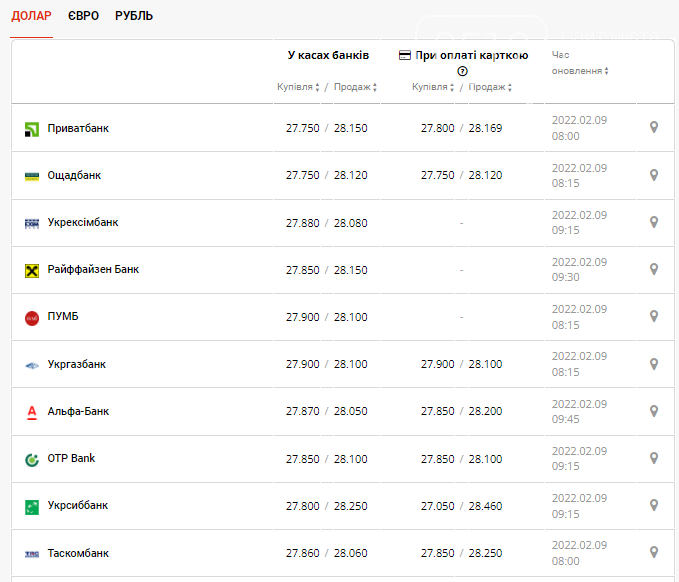
Task: Show Укргазбанк location pin
Action: point(654,364)
